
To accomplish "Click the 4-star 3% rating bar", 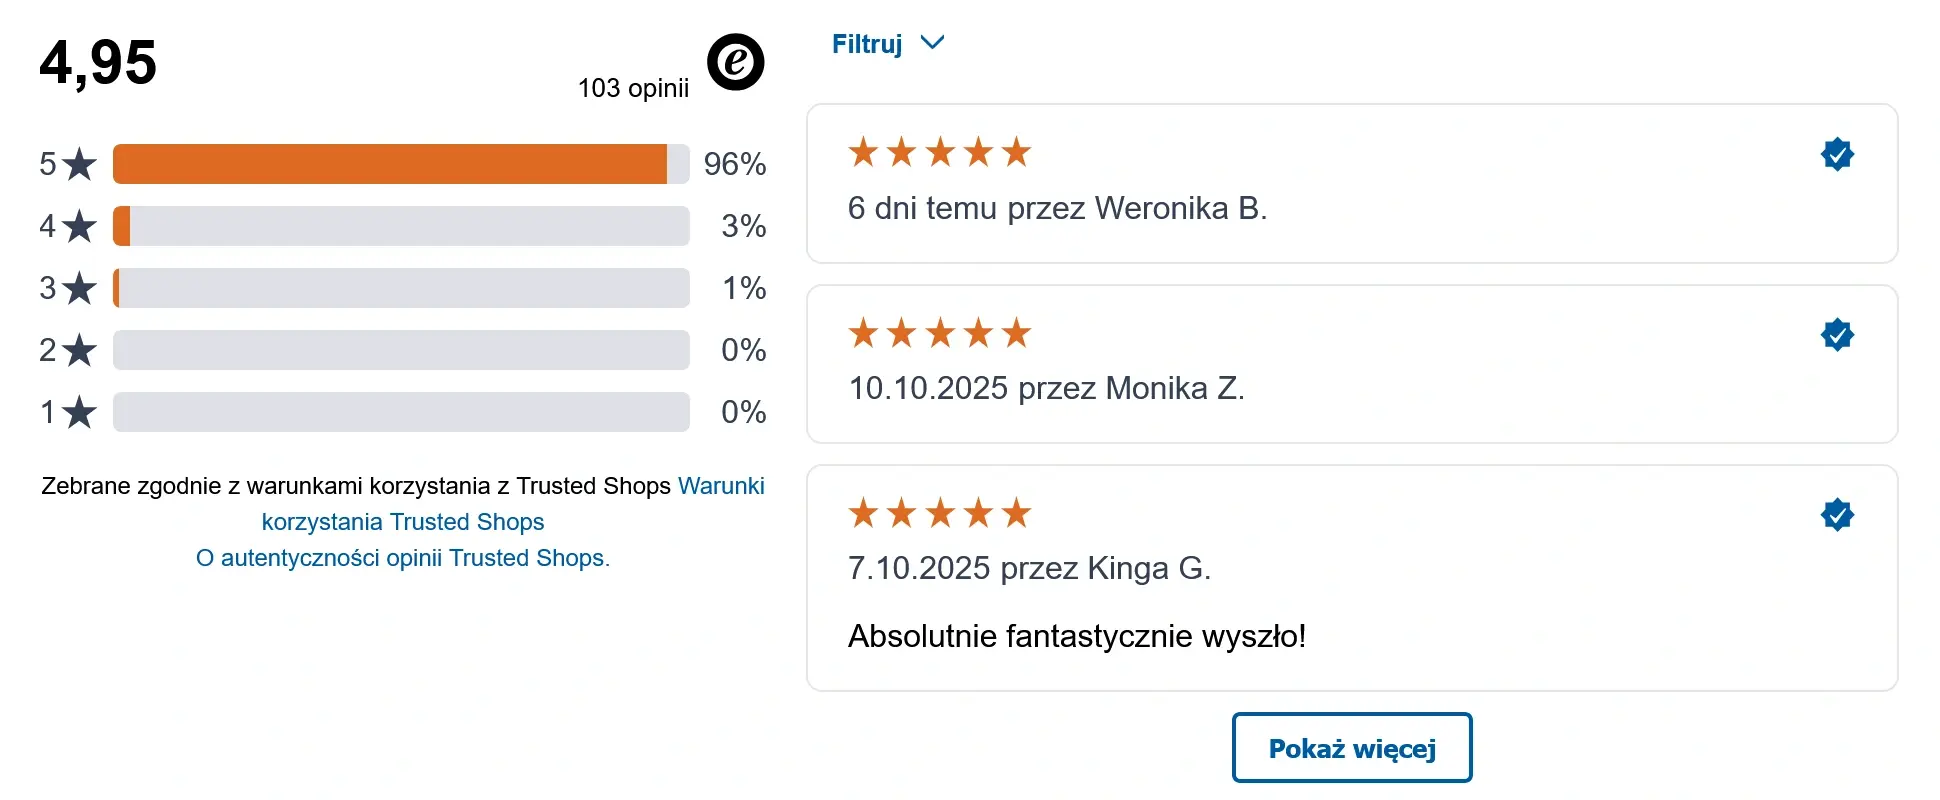I will pyautogui.click(x=401, y=226).
